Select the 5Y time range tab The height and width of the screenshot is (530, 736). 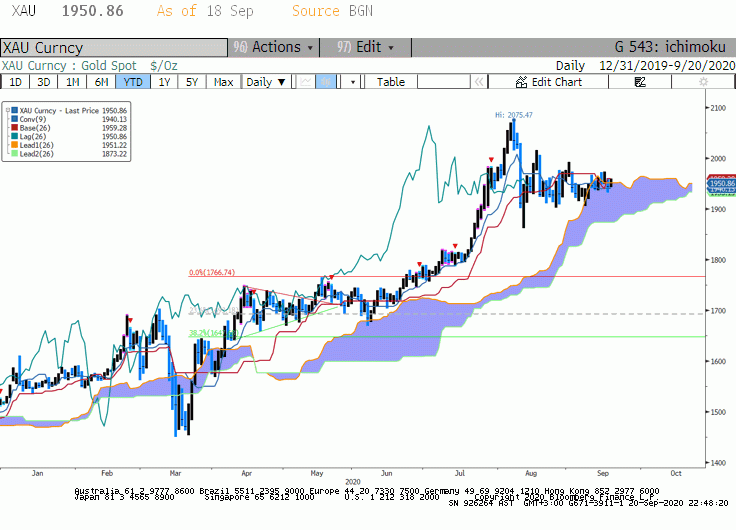[192, 82]
